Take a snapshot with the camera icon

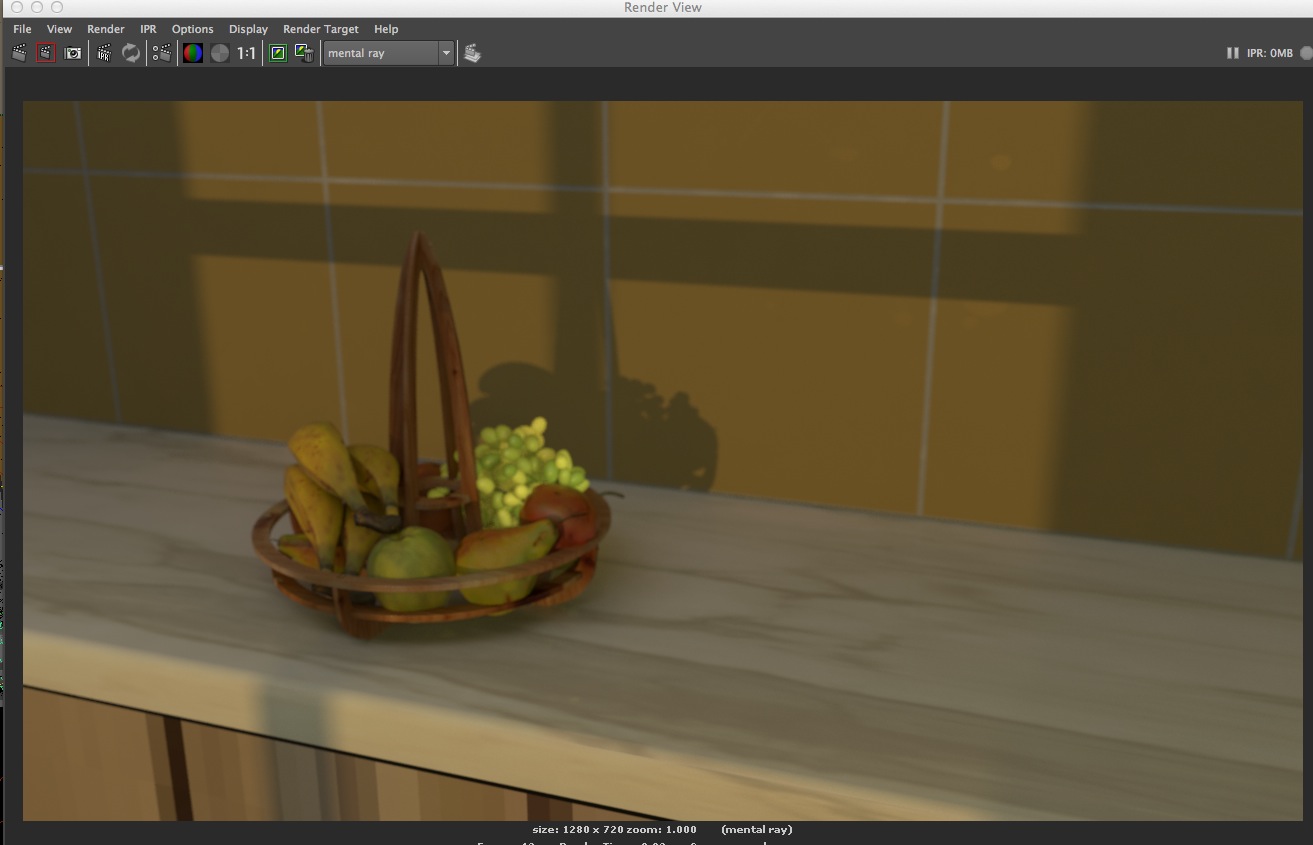coord(72,53)
